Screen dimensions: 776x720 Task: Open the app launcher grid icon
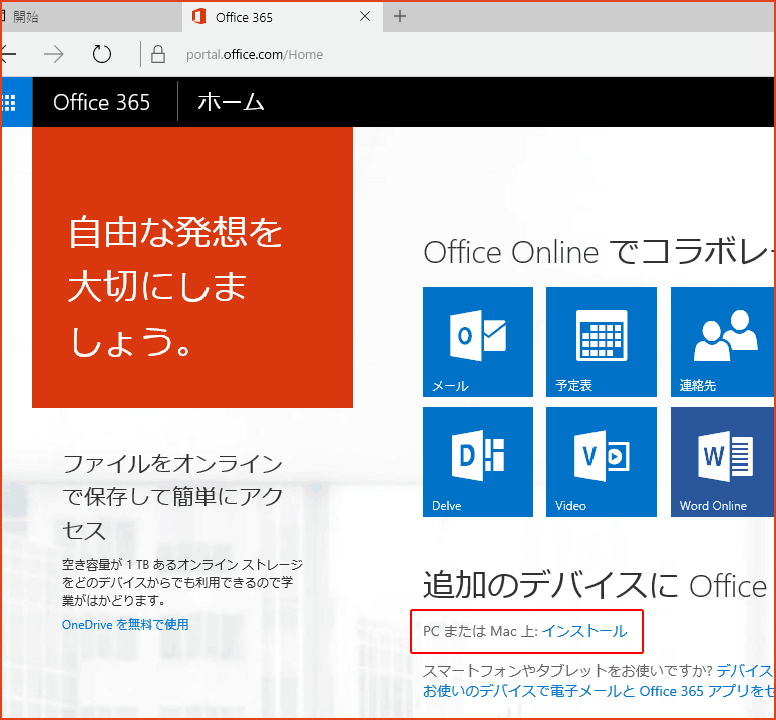tap(10, 102)
